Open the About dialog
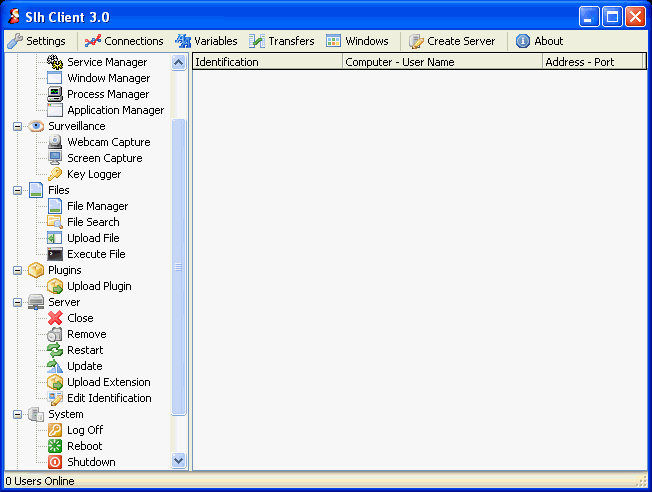 [x=539, y=41]
